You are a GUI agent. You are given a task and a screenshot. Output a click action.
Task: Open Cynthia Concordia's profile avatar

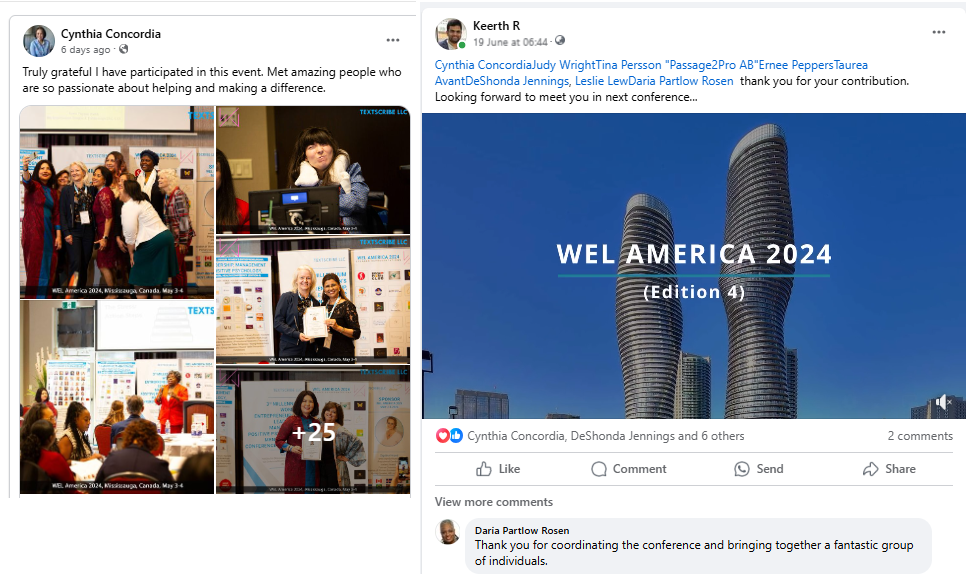(39, 41)
